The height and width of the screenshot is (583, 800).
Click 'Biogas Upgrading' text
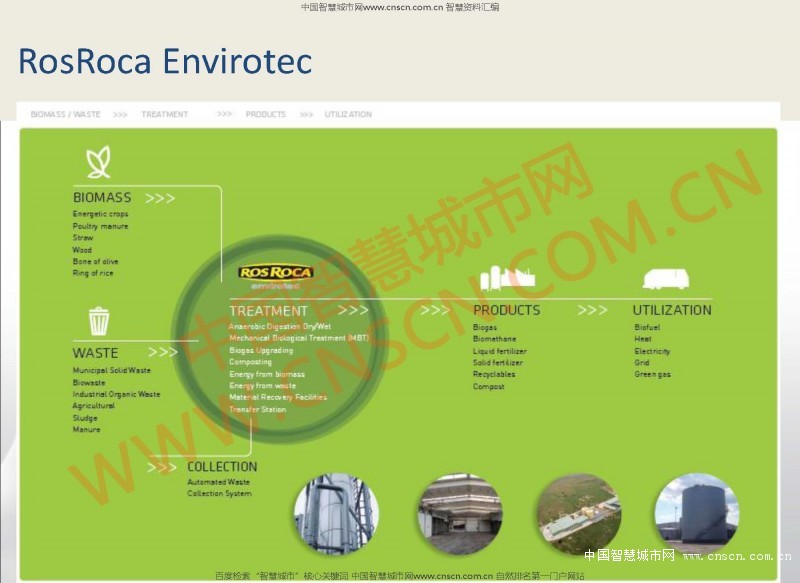(x=261, y=350)
